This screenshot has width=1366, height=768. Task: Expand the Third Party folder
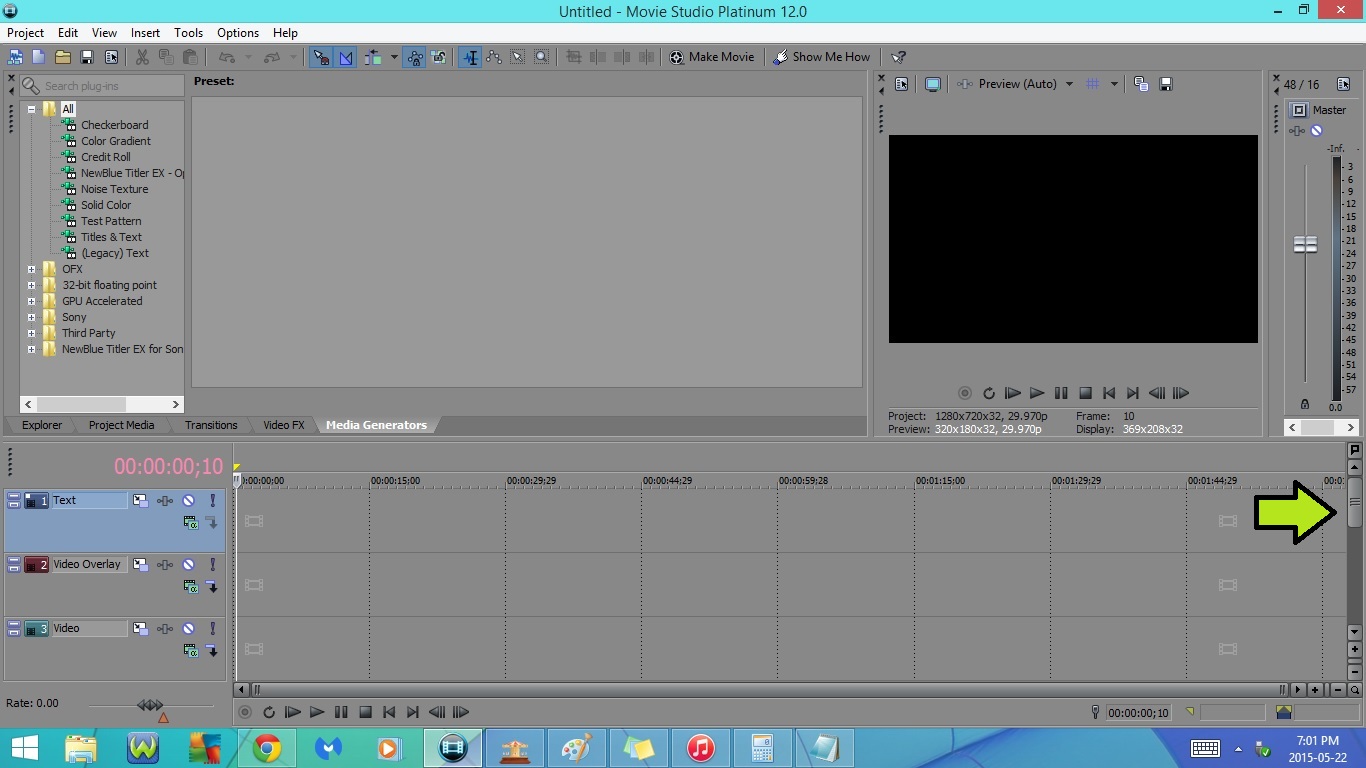(31, 333)
